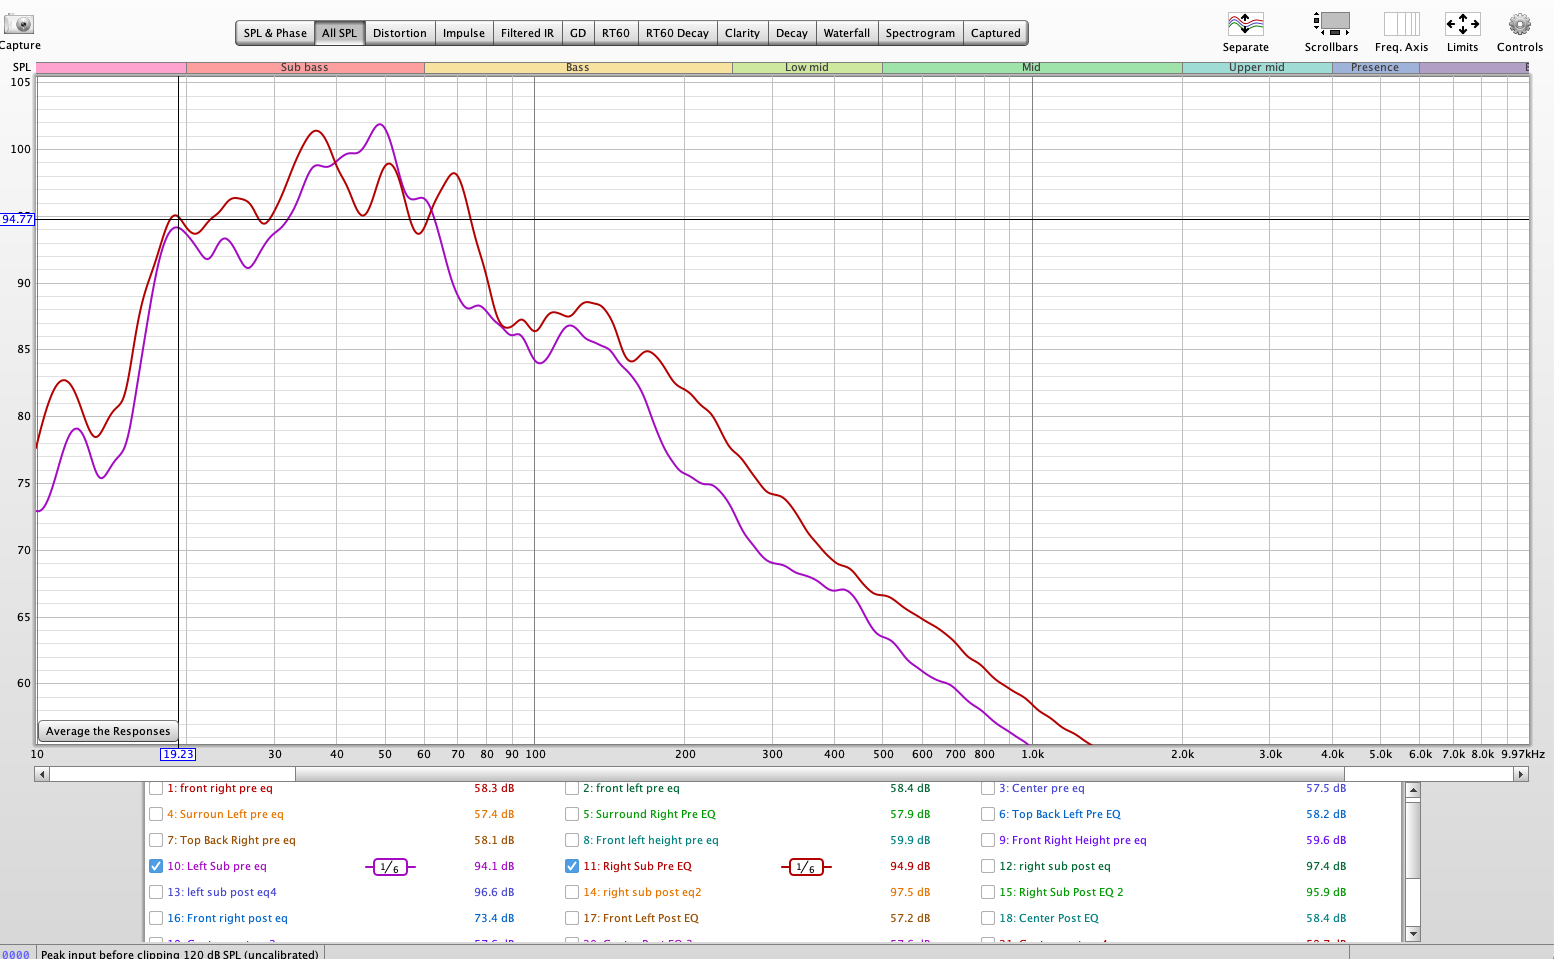The width and height of the screenshot is (1554, 959).
Task: Open the Captured tab
Action: [996, 33]
